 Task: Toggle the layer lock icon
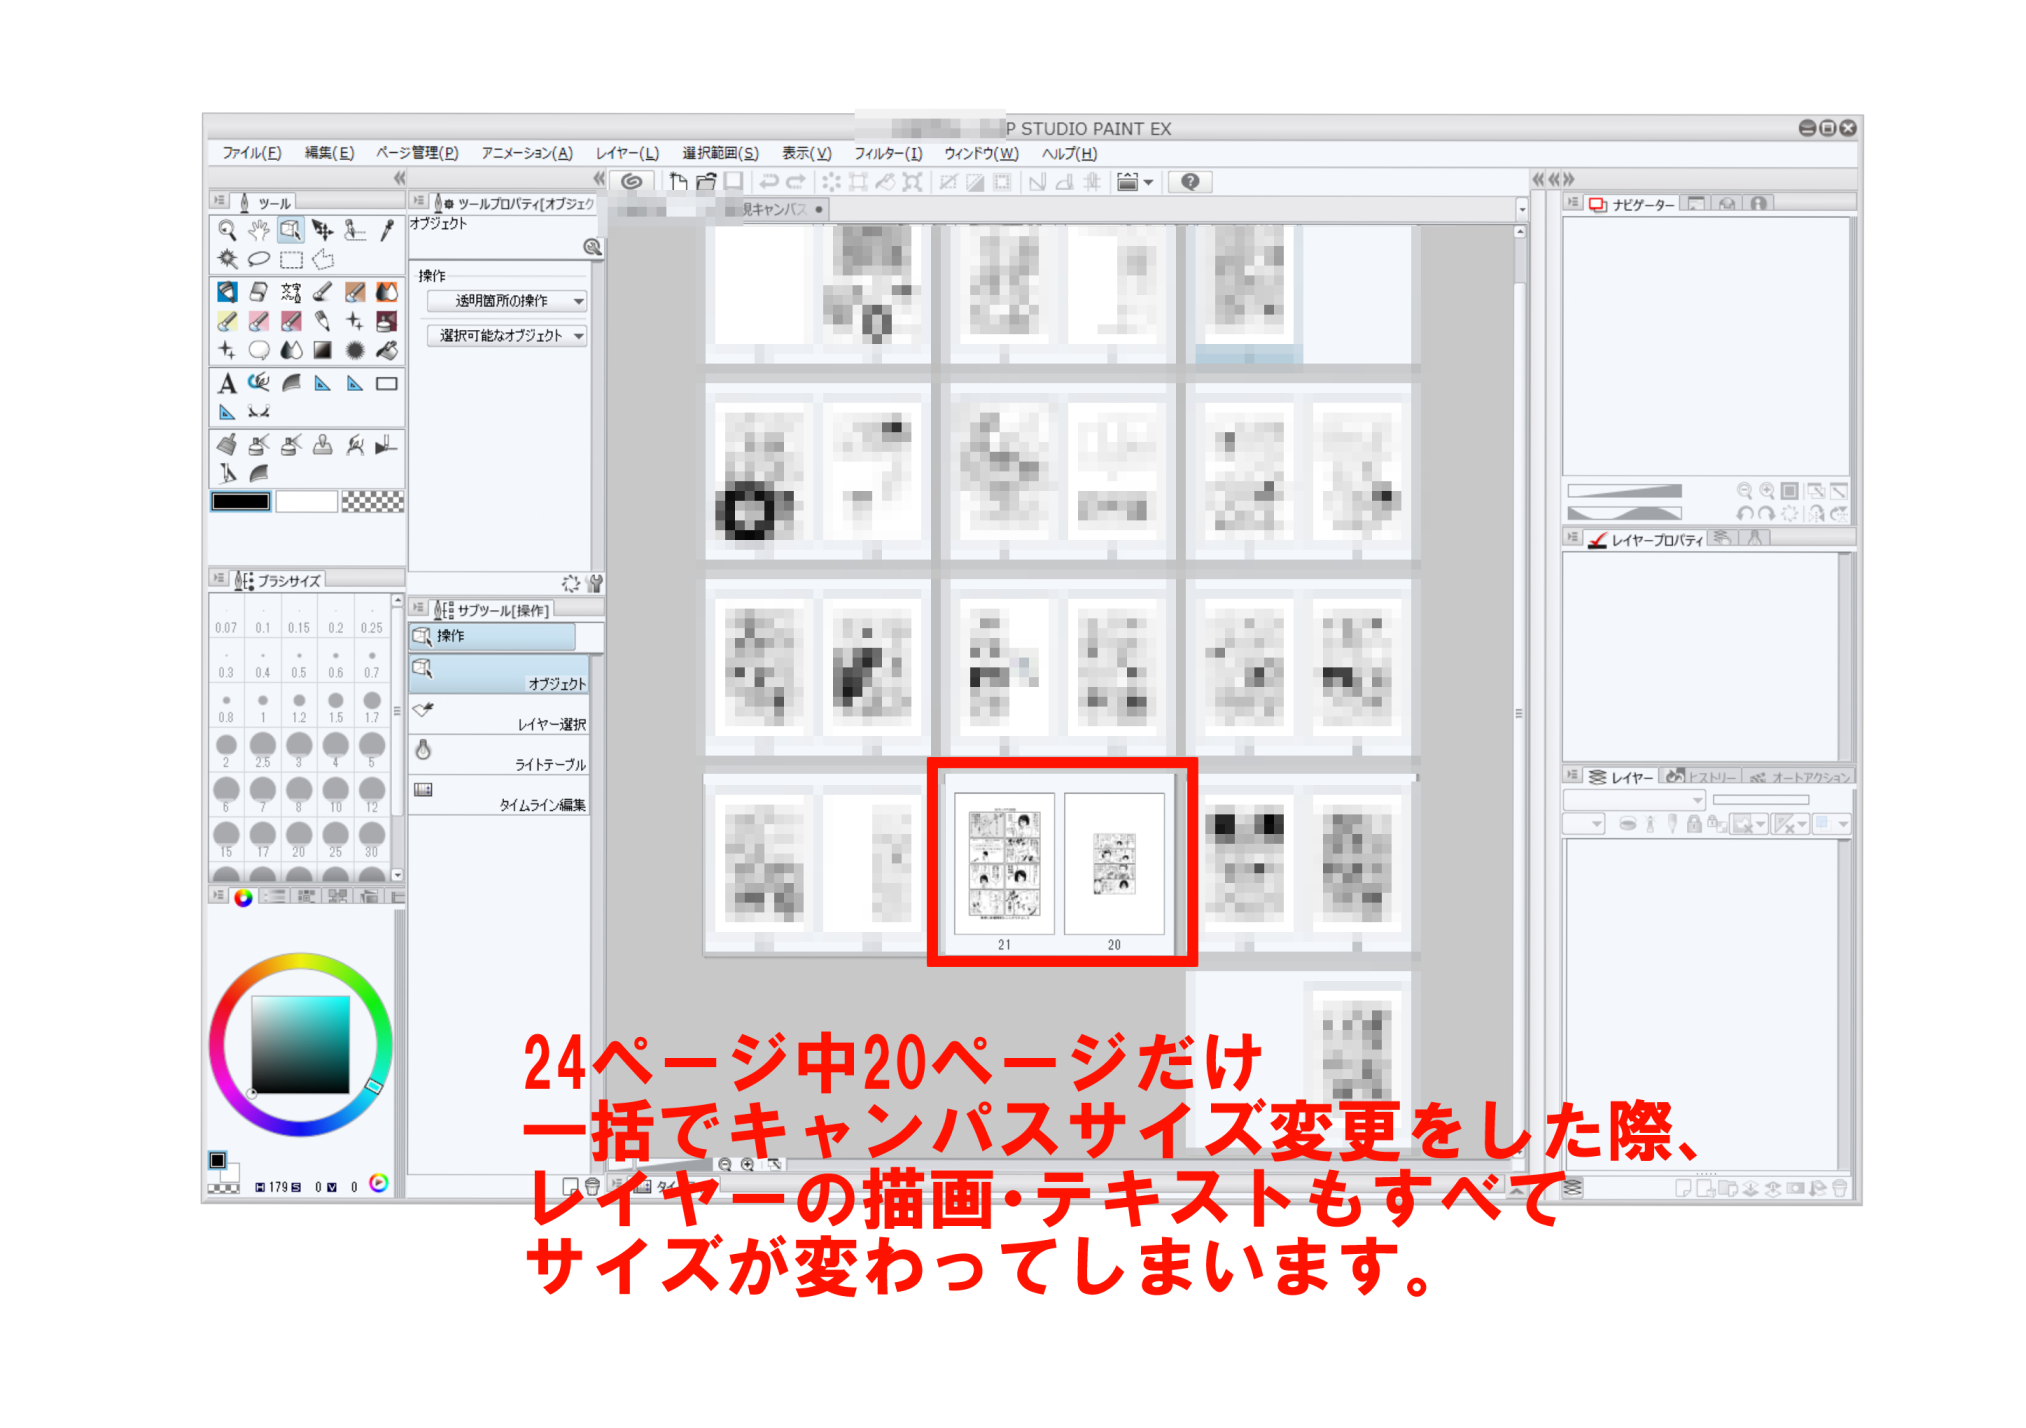1693,824
